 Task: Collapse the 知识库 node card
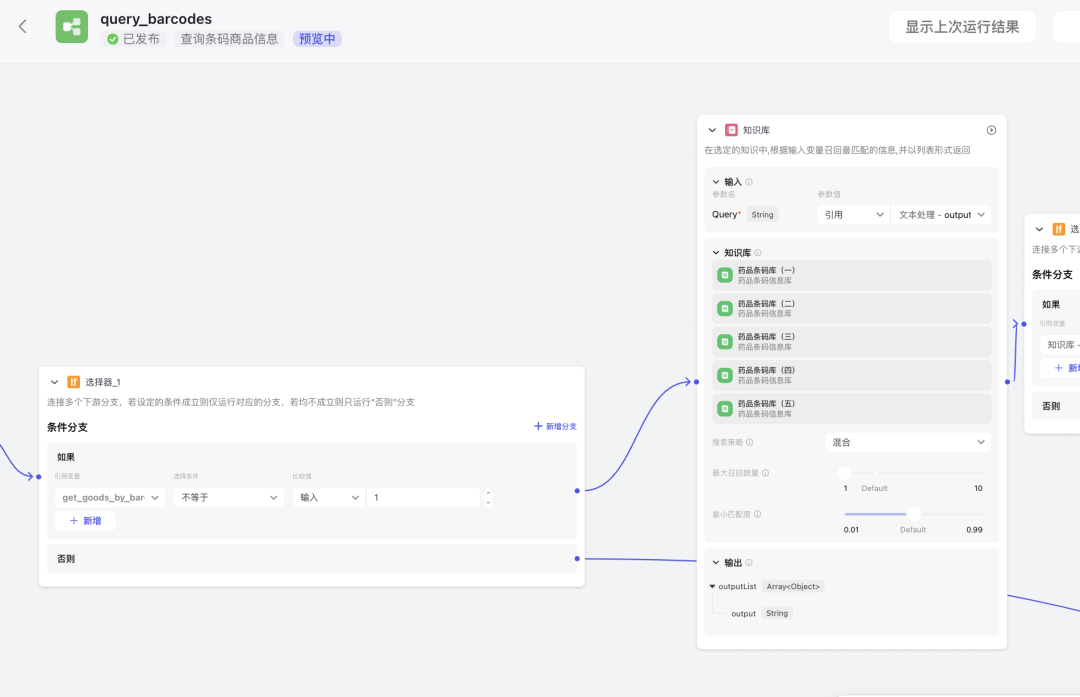pyautogui.click(x=712, y=130)
